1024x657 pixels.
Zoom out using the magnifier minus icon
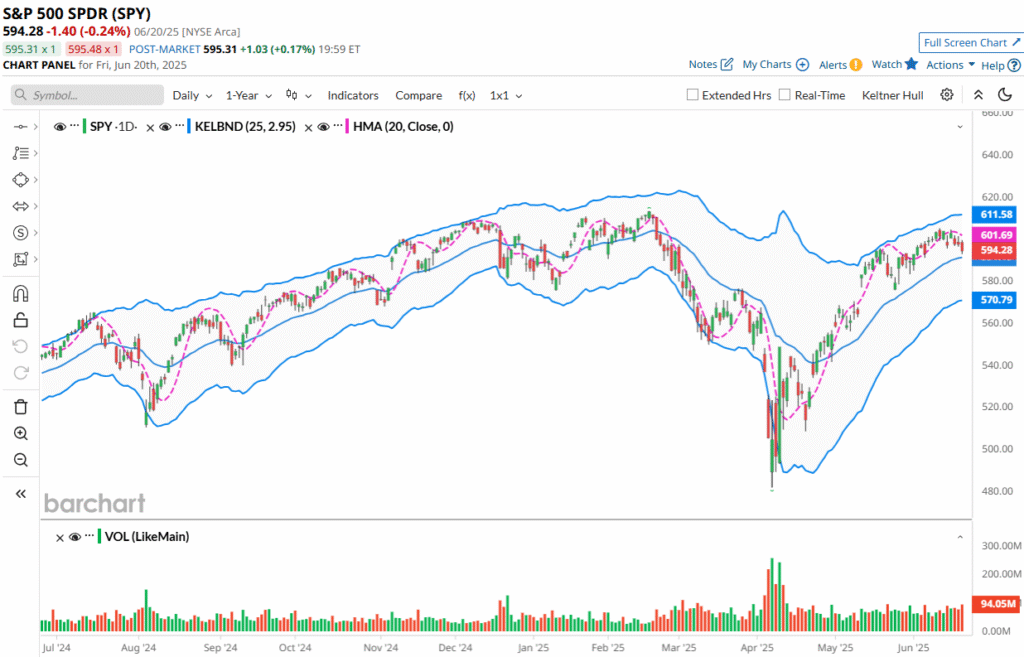[x=20, y=460]
